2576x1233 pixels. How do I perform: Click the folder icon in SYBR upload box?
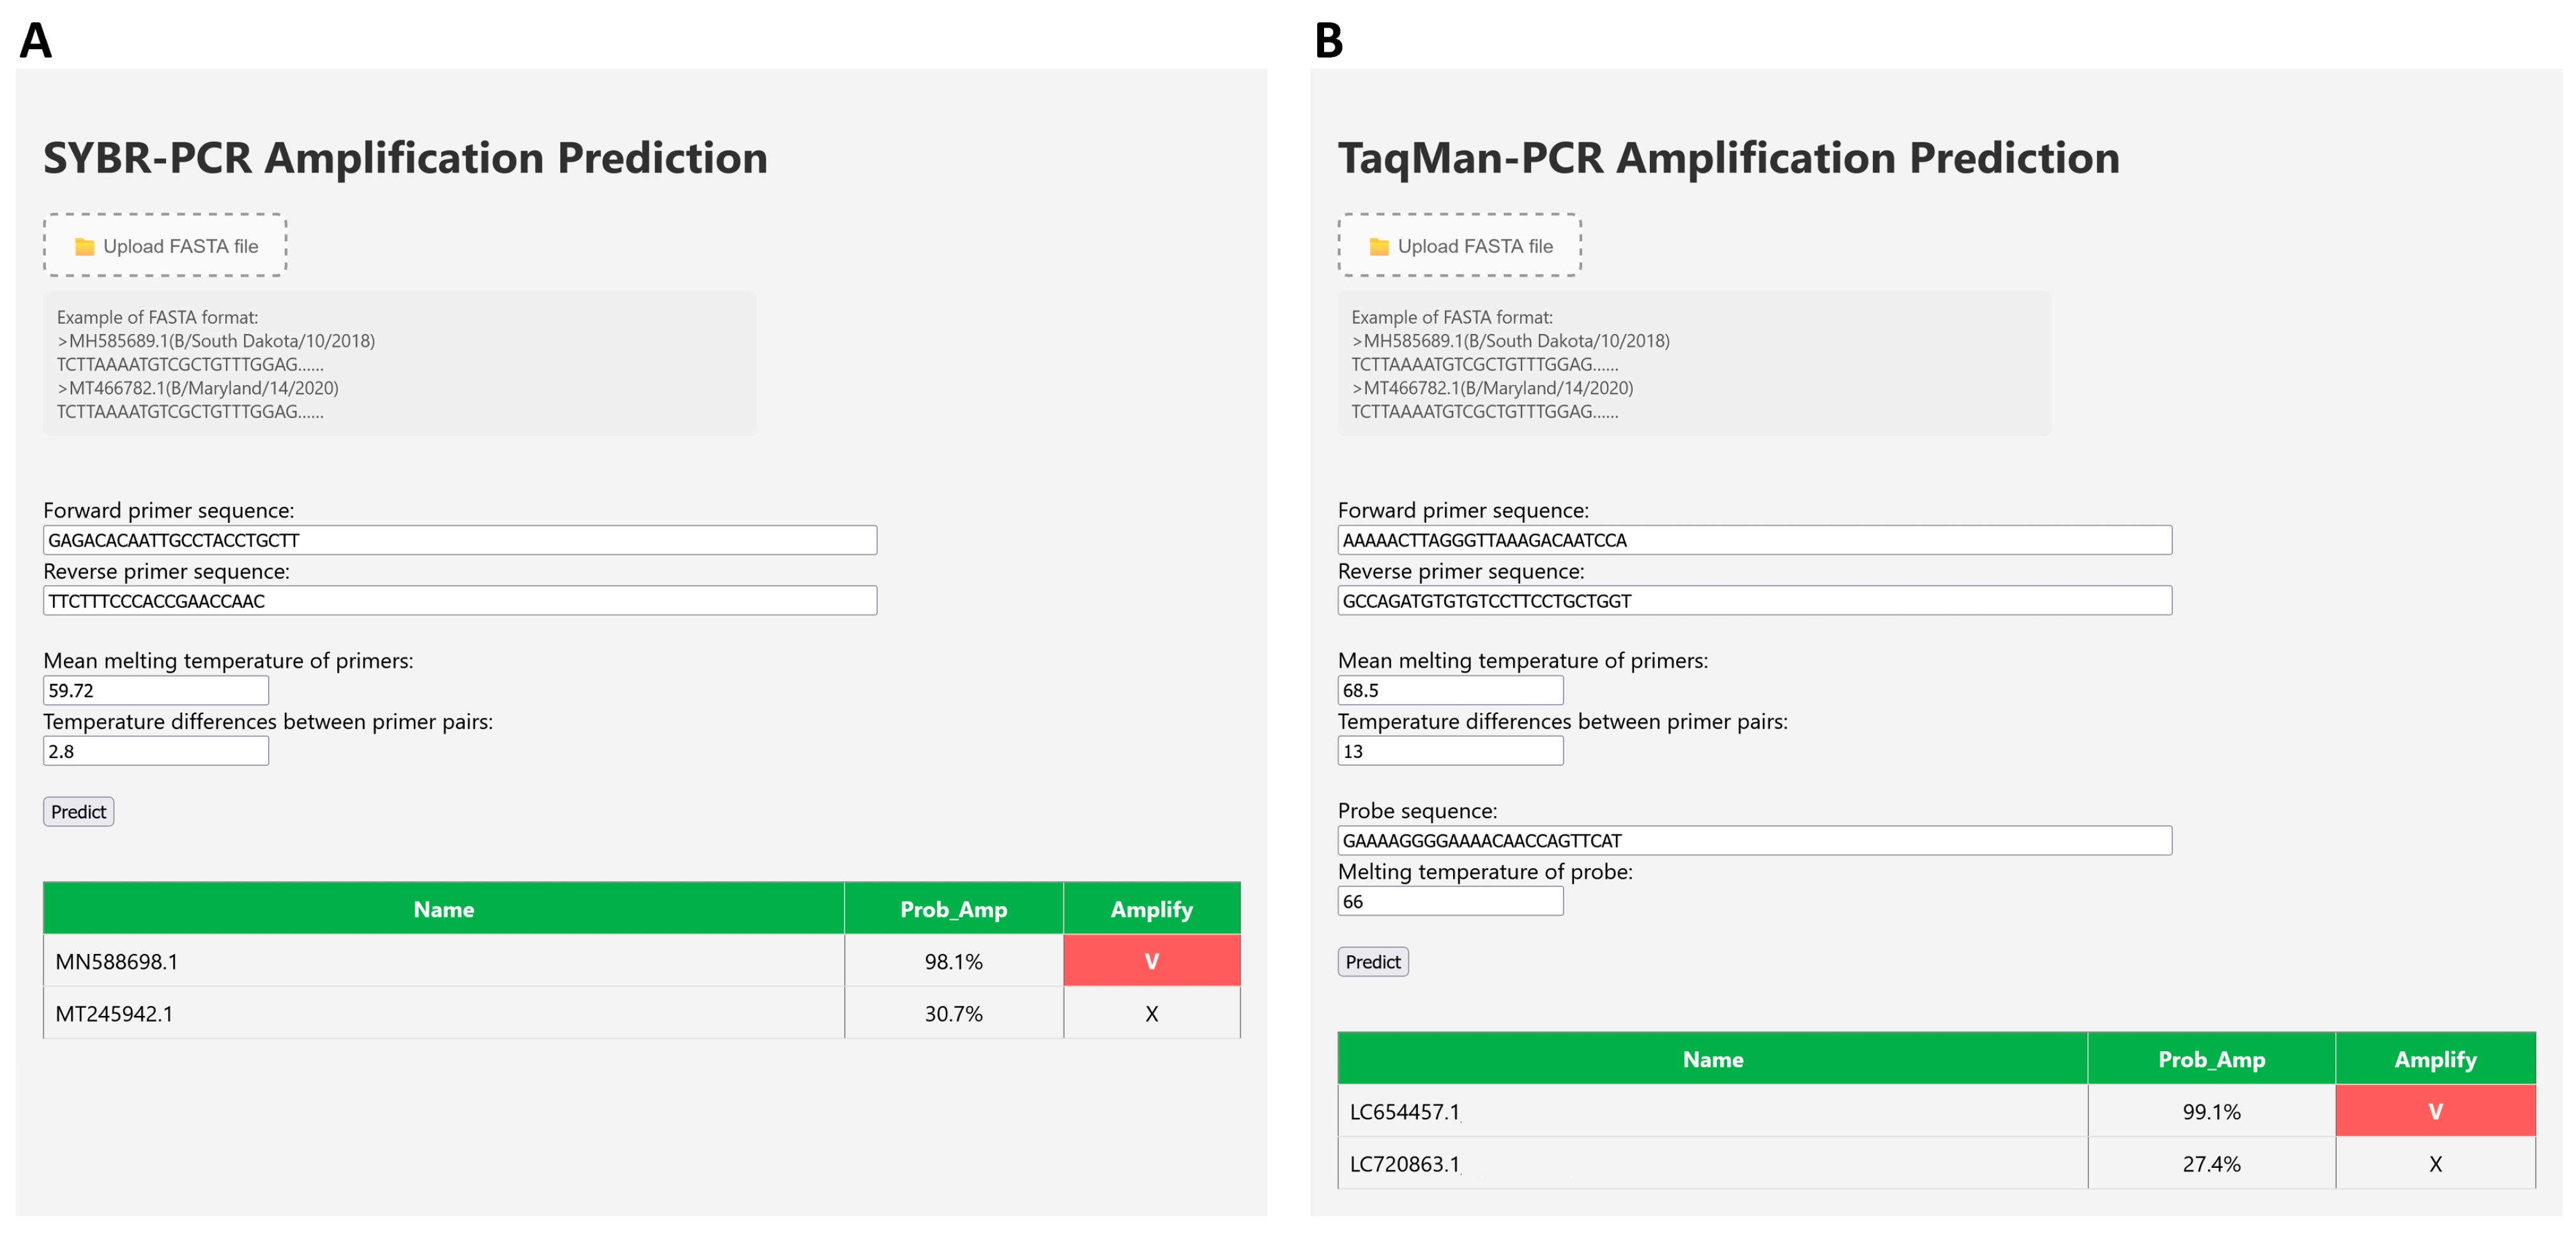point(85,246)
